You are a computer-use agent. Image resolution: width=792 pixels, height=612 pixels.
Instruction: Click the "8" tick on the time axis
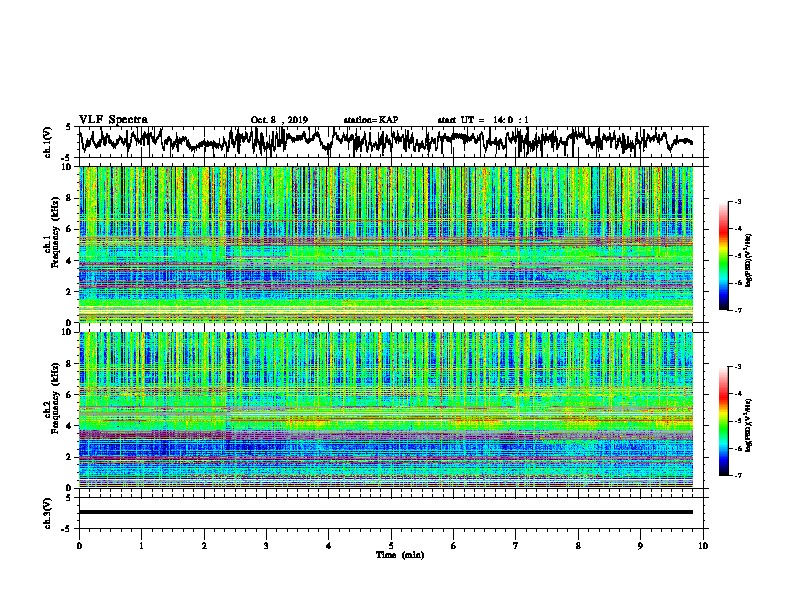tap(578, 546)
